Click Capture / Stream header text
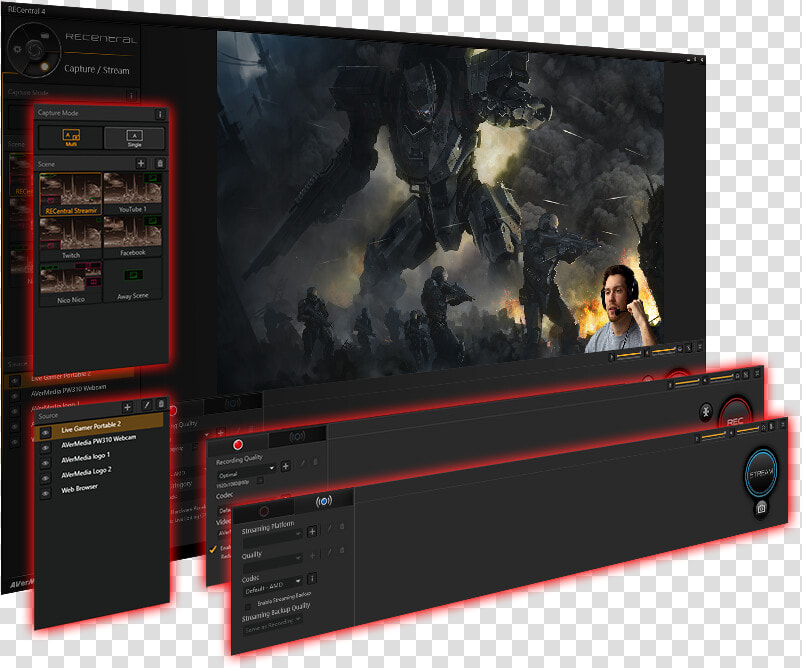This screenshot has height=668, width=802. [97, 69]
